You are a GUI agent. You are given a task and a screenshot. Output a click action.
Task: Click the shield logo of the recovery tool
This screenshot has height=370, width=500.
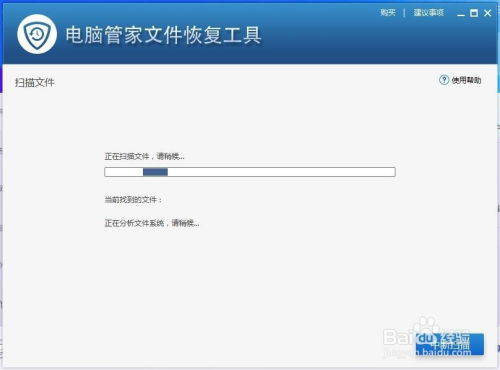37,34
